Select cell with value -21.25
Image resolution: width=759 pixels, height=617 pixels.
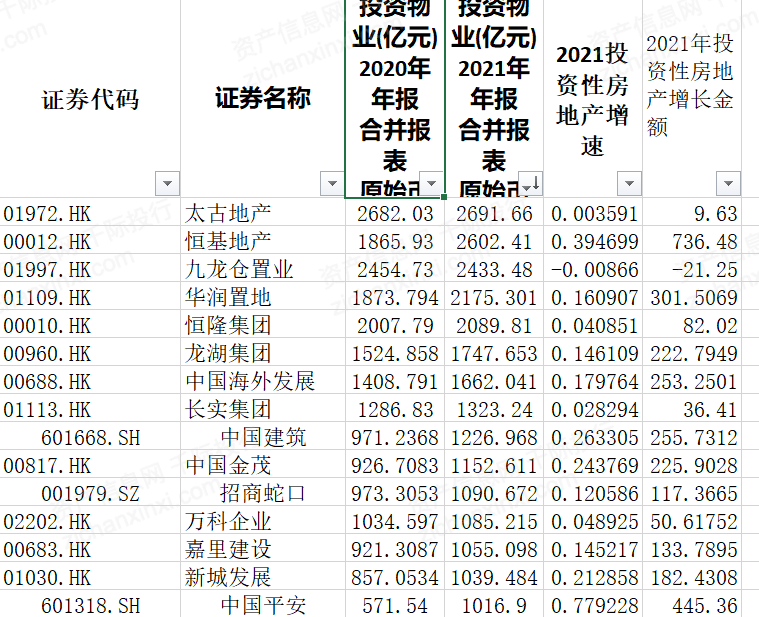coord(692,268)
